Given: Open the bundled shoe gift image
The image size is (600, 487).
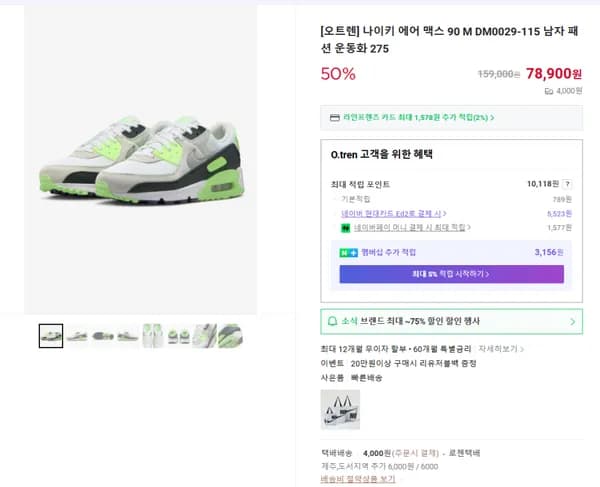Looking at the screenshot, I should [340, 409].
